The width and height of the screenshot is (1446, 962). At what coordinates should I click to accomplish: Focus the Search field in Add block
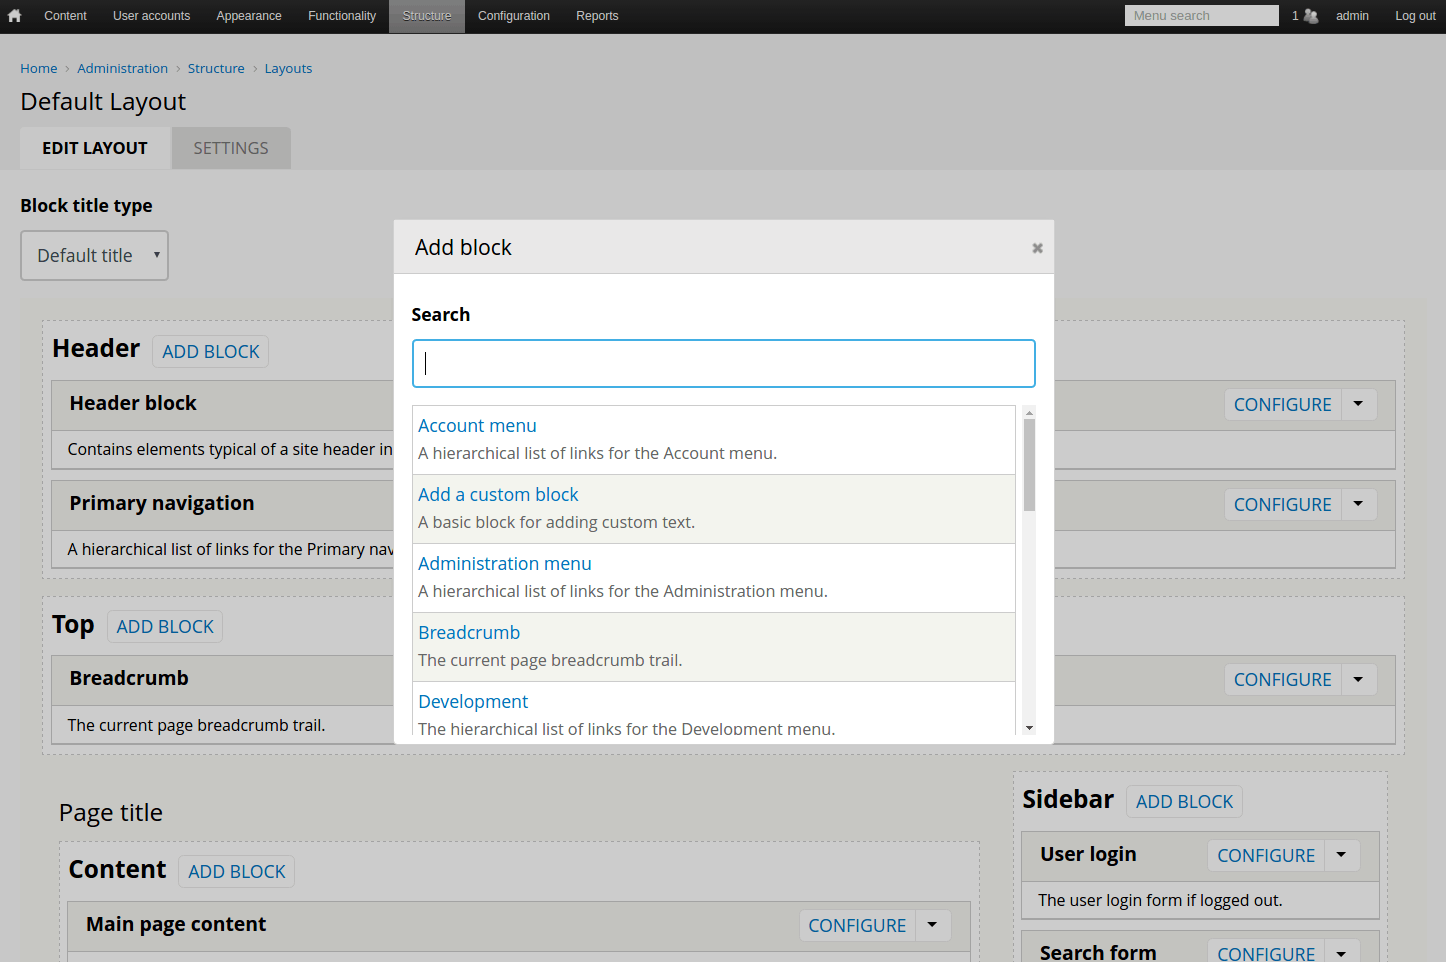coord(723,363)
